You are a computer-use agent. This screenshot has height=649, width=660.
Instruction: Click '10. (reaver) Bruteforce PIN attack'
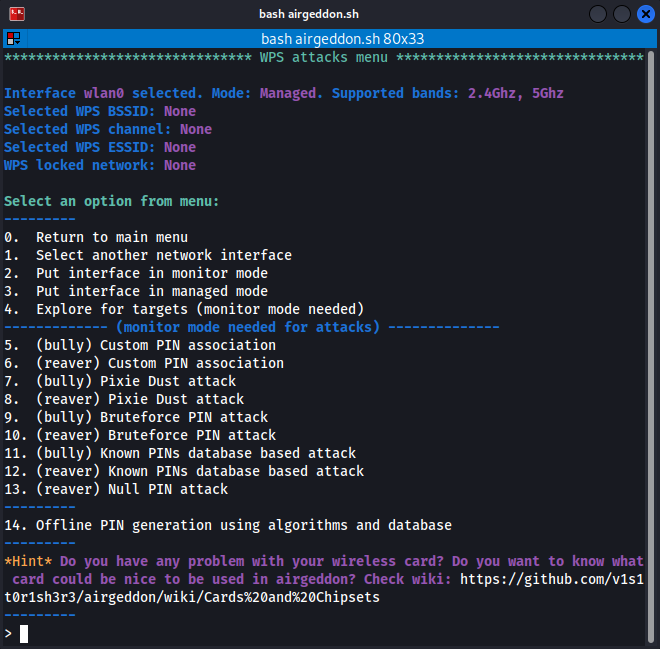click(x=140, y=435)
